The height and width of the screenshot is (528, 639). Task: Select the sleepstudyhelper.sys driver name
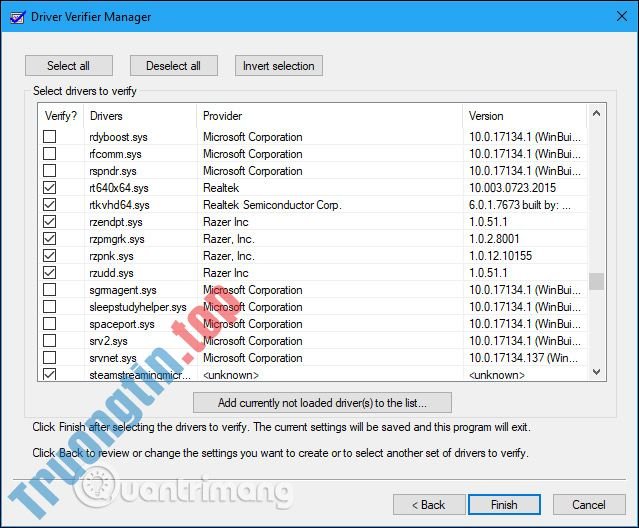click(138, 307)
